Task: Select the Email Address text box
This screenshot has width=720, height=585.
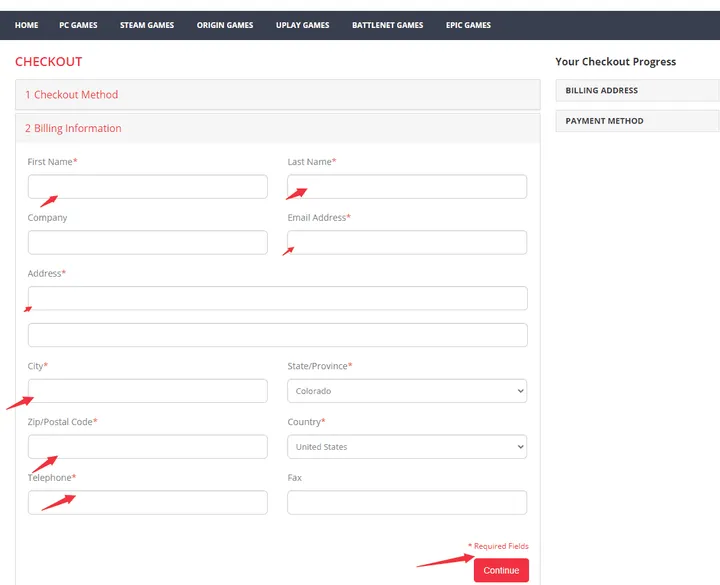Action: (x=406, y=243)
